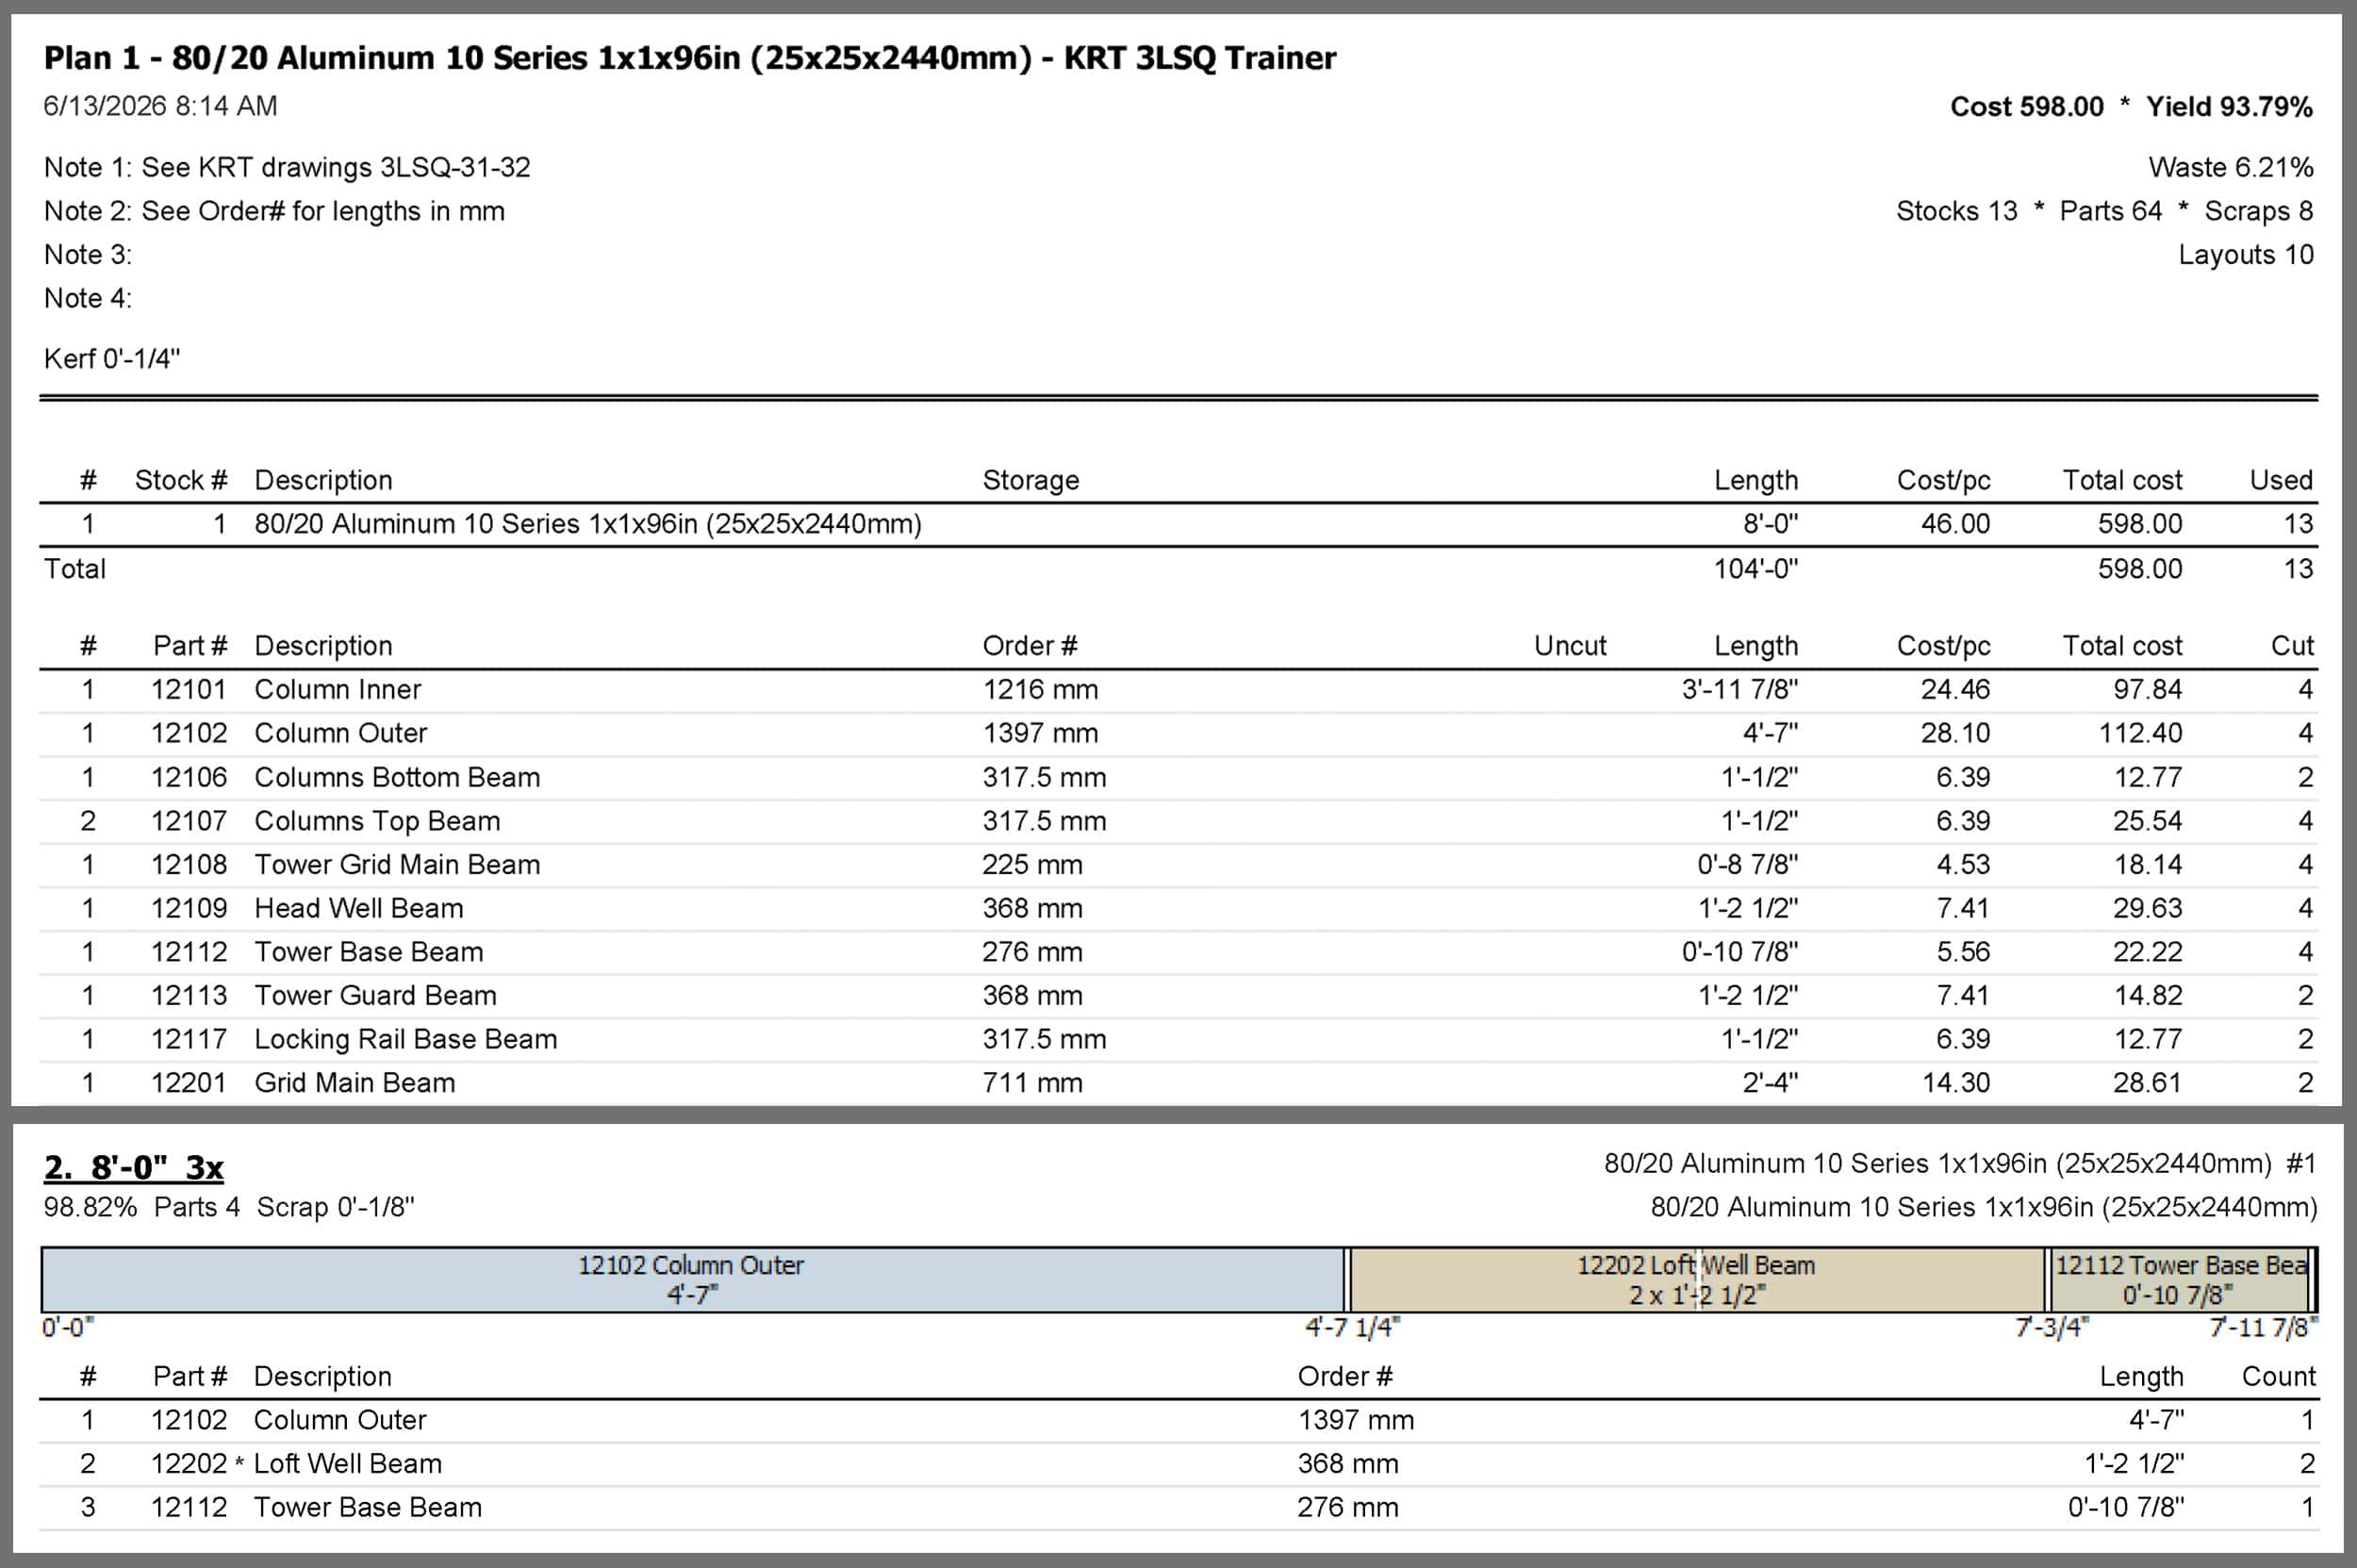Click total cost "22.22"
The image size is (2357, 1568).
coord(2147,952)
